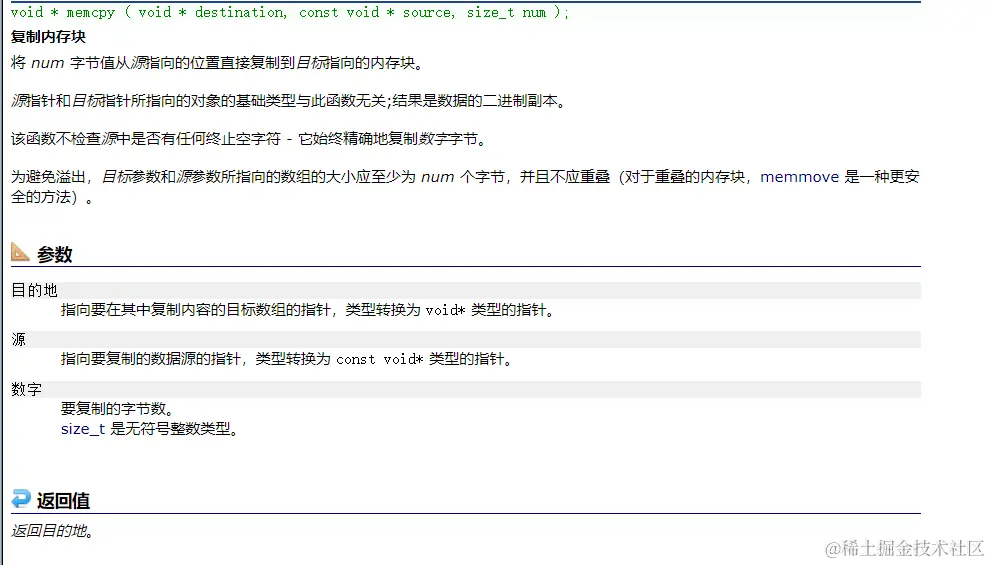This screenshot has height=565, width=991.
Task: Open the size_t link
Action: [x=83, y=429]
